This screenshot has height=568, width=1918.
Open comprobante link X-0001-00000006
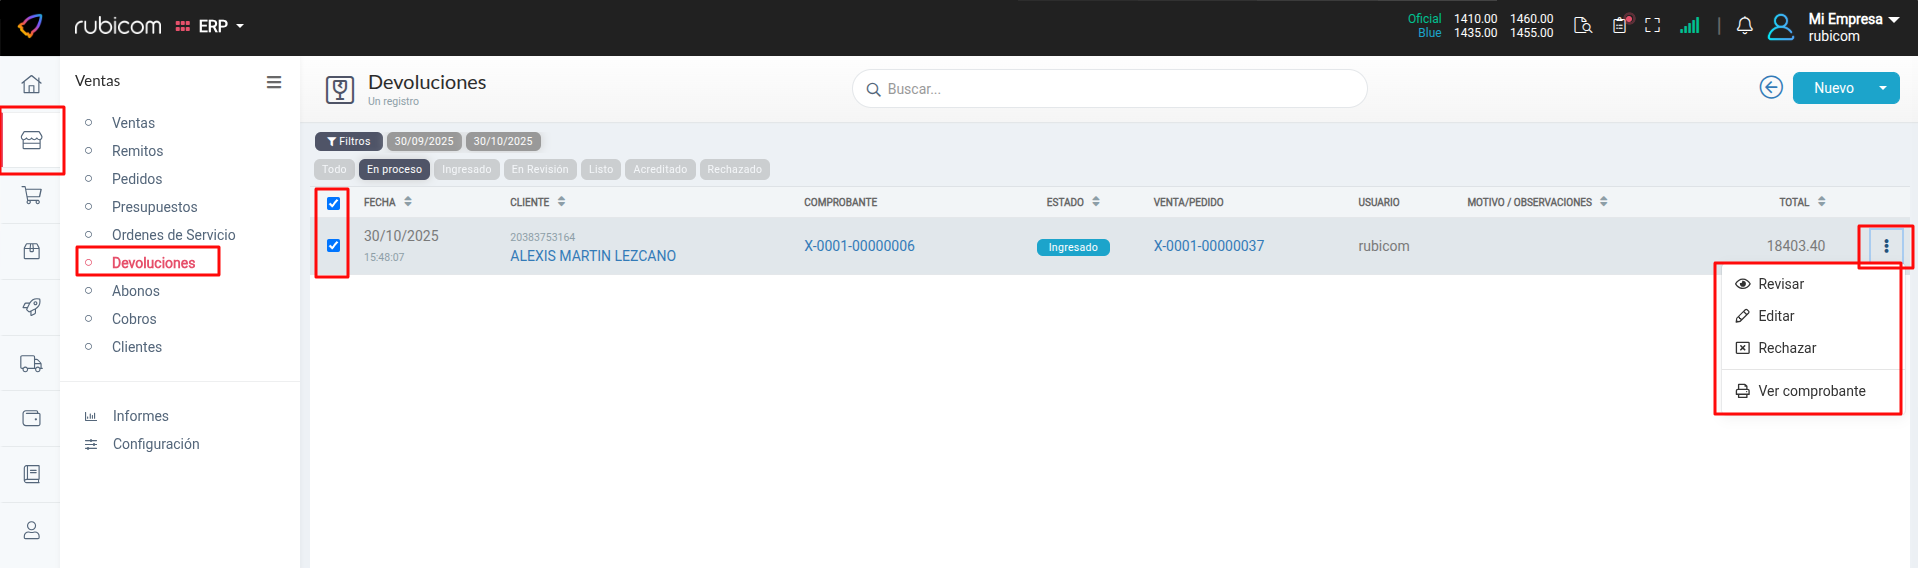(x=859, y=246)
